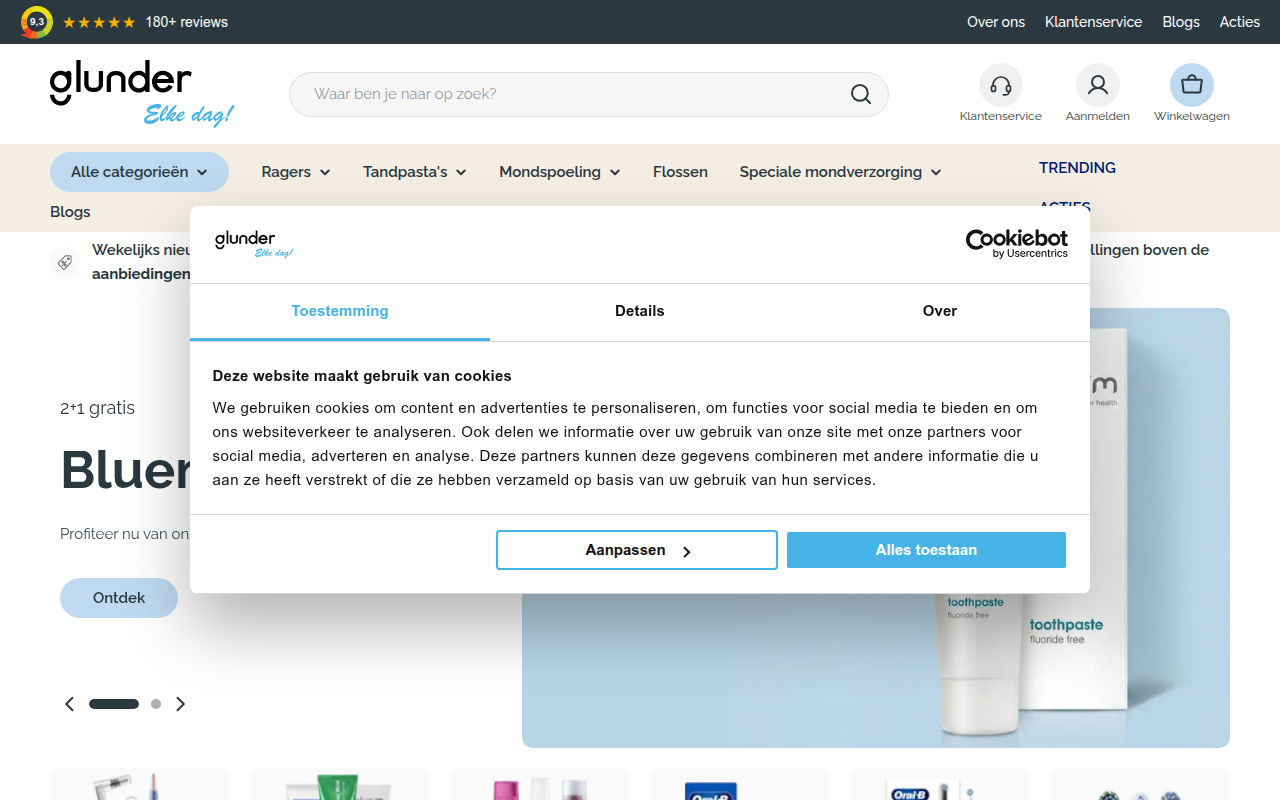Open the Over ons link

pos(996,22)
